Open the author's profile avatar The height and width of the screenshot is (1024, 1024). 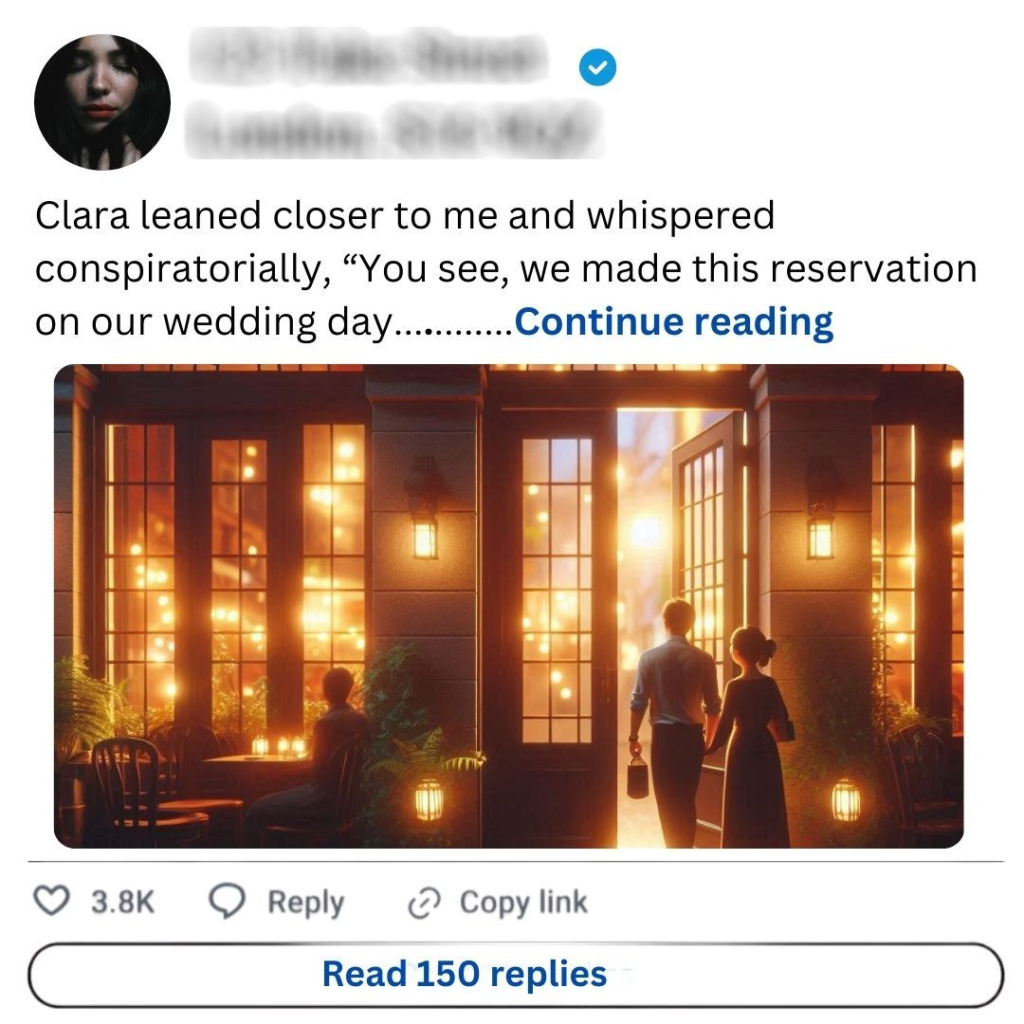(x=102, y=102)
